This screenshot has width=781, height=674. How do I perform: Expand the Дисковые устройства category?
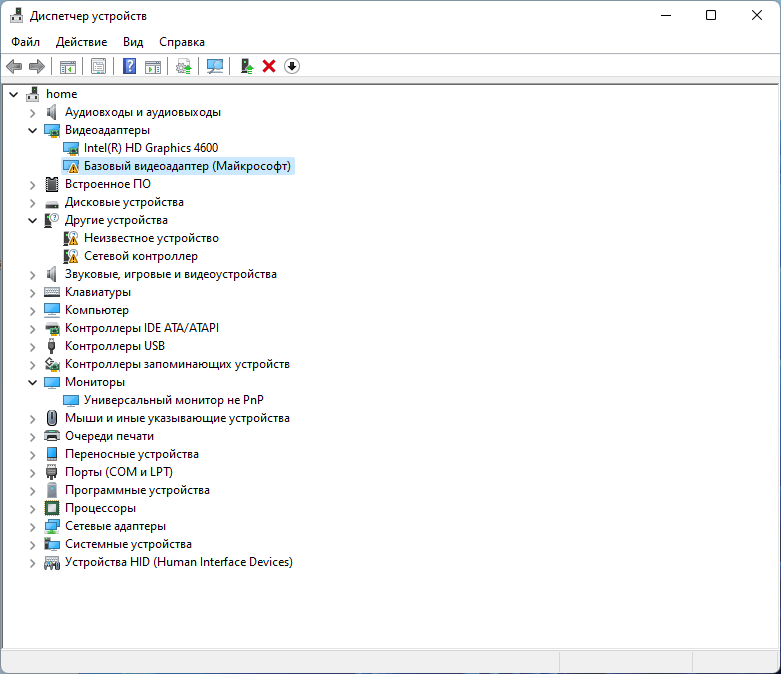click(32, 203)
